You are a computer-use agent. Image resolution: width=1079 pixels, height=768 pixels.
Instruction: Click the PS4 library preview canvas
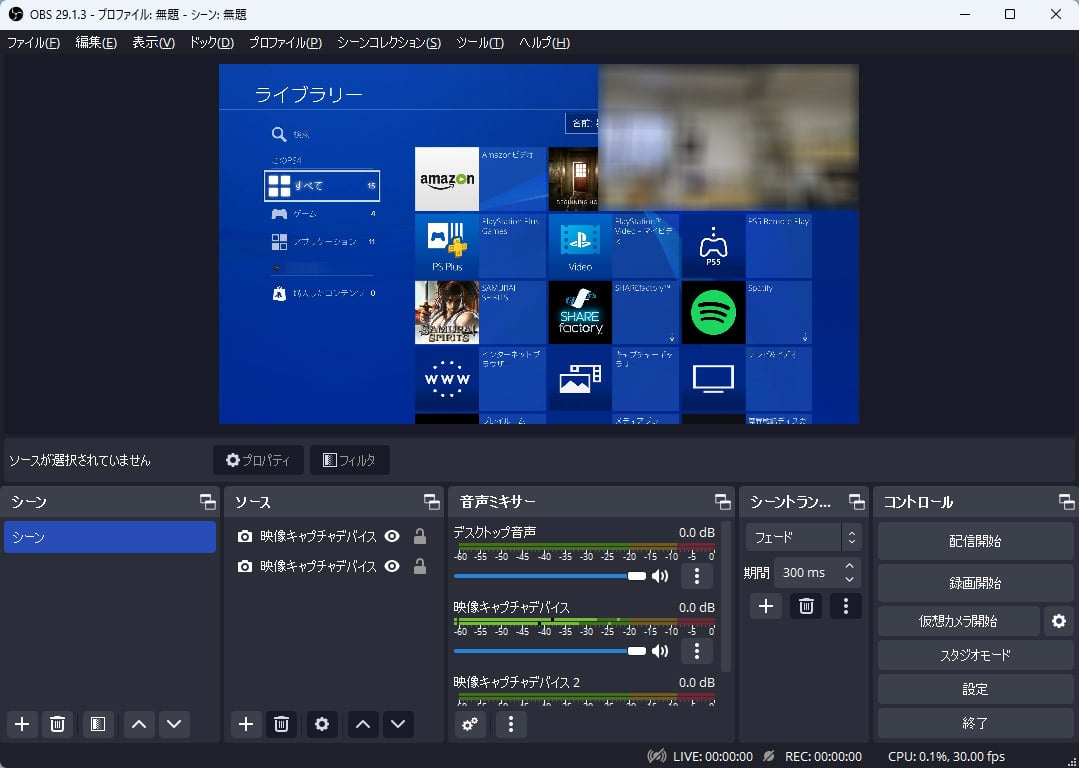click(x=539, y=244)
